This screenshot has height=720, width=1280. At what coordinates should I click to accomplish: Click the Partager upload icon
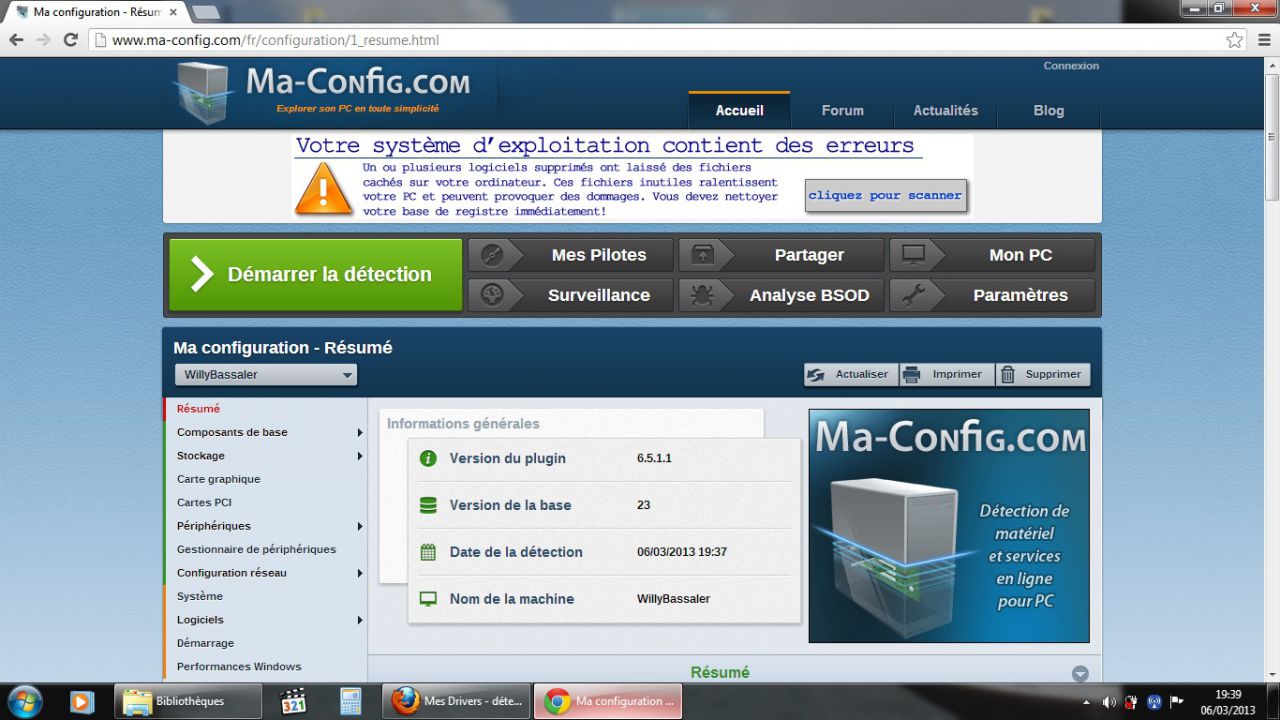(702, 255)
